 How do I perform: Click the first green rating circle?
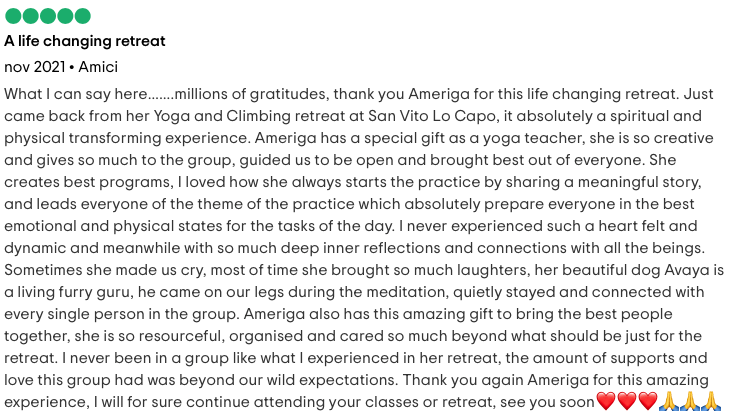13,16
